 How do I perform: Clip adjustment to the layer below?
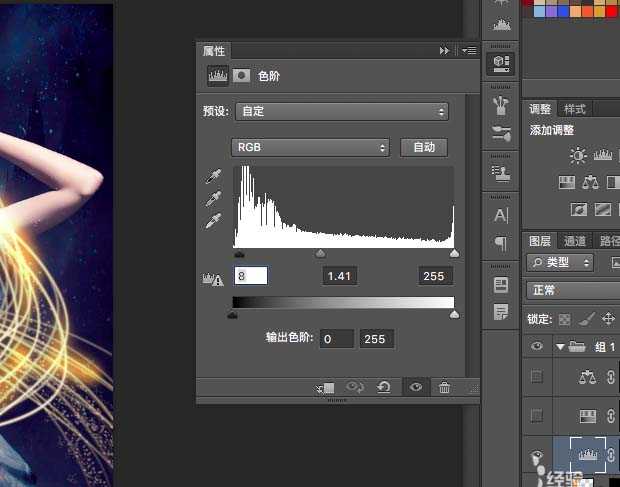pyautogui.click(x=324, y=387)
